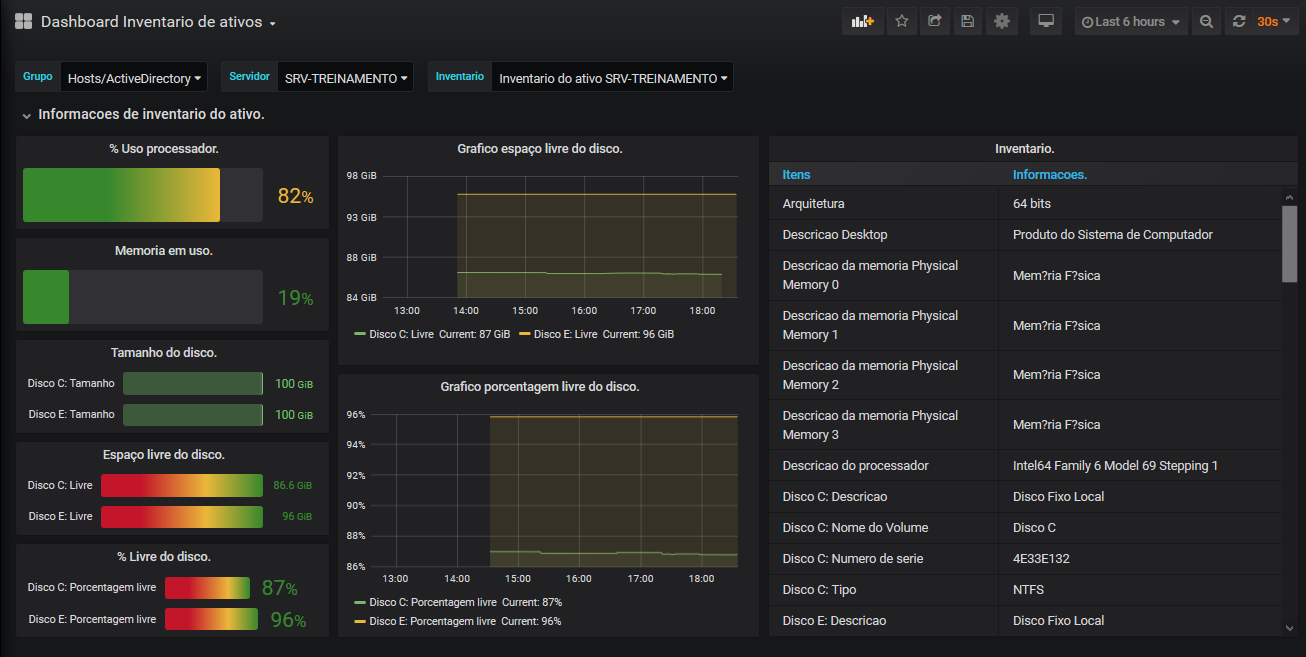The height and width of the screenshot is (657, 1306).
Task: Click the Inventario table scrollbar thumb
Action: point(1289,244)
